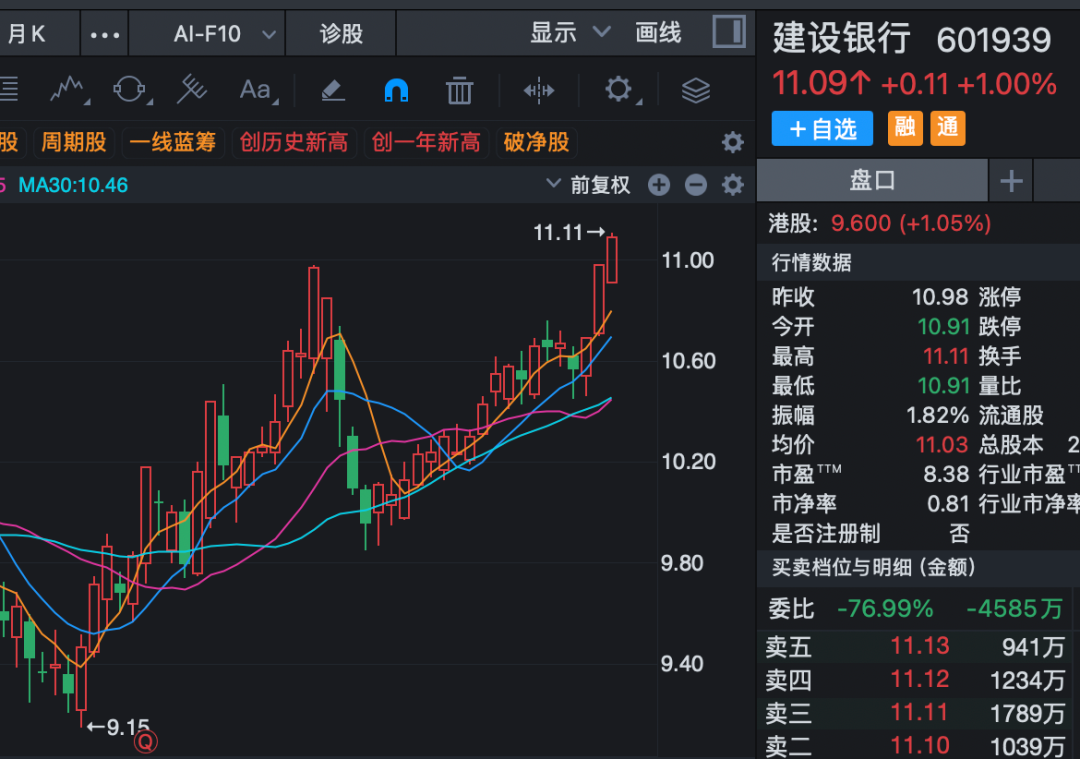Pick the eraser tool
The image size is (1080, 759).
coord(333,90)
